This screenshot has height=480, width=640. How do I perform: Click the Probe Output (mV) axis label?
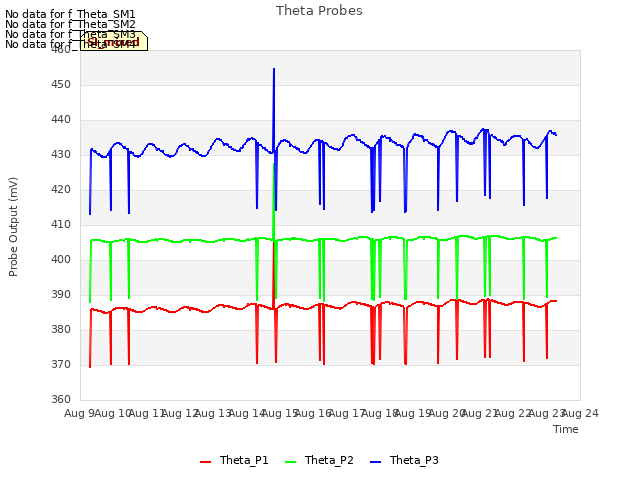(13, 227)
